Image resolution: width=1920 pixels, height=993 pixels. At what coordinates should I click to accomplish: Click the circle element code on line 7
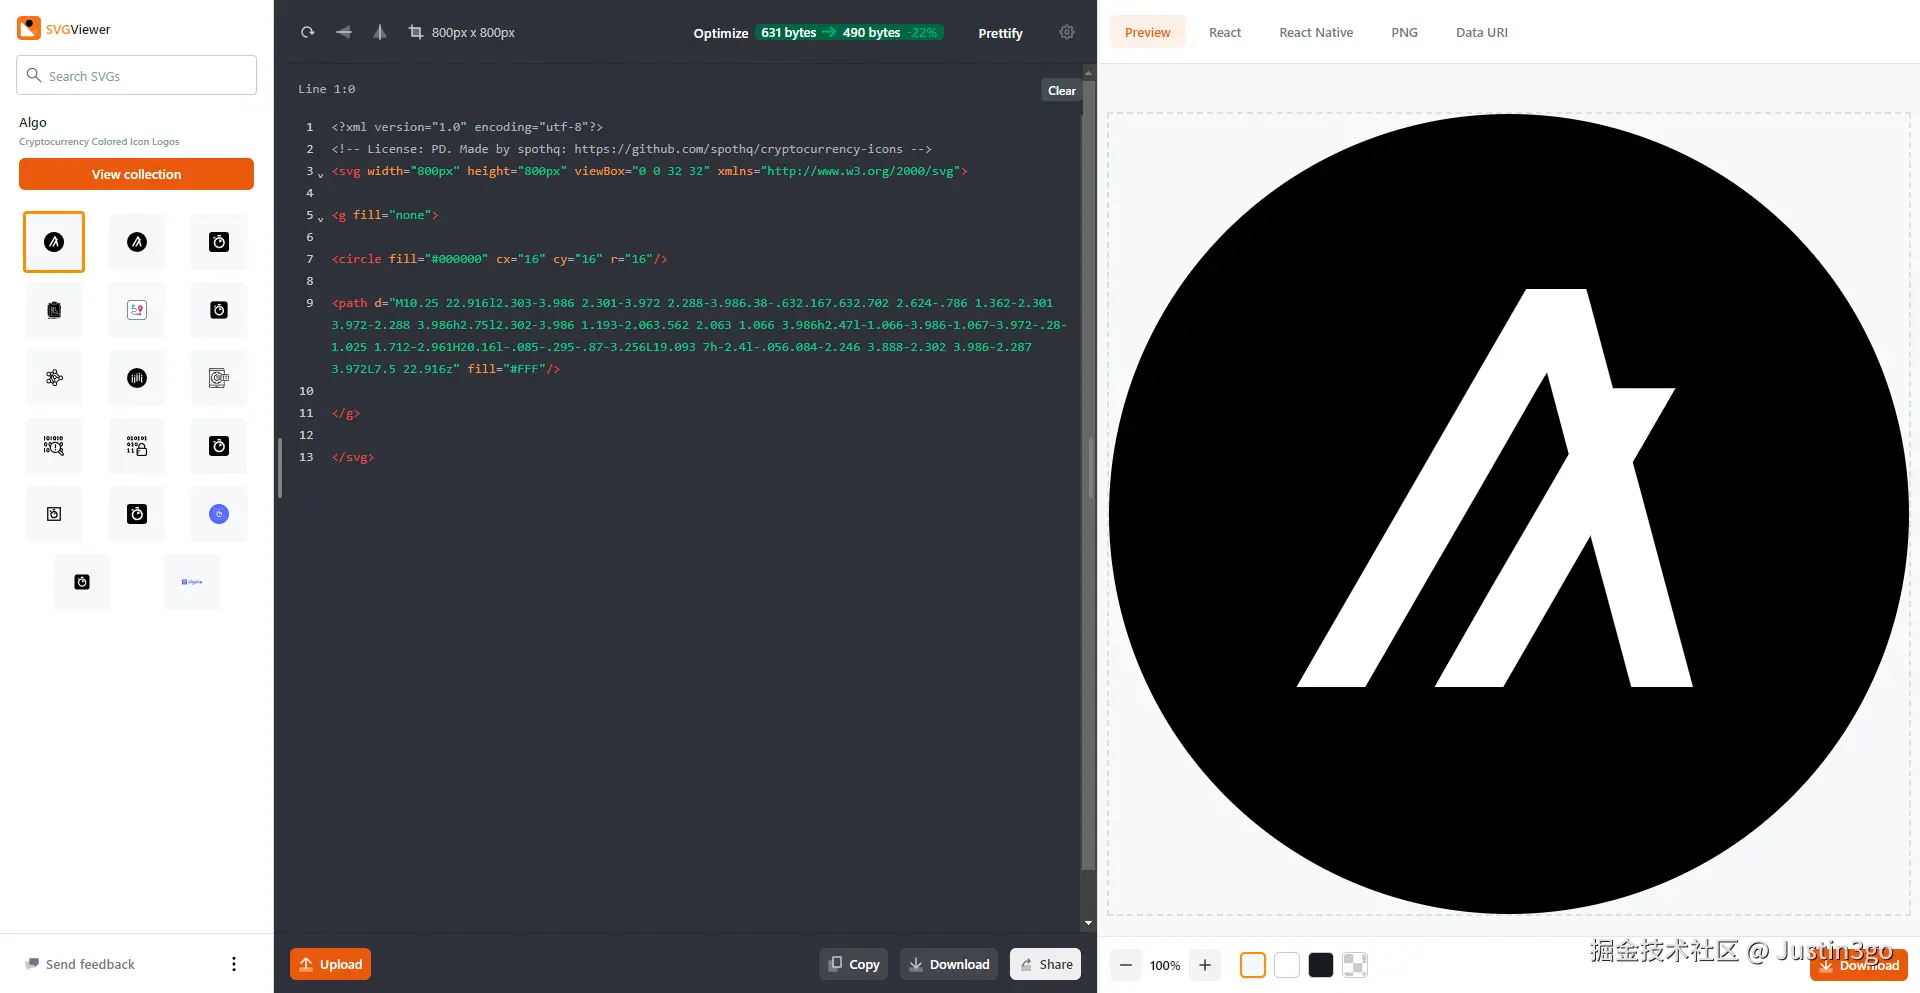click(x=499, y=259)
